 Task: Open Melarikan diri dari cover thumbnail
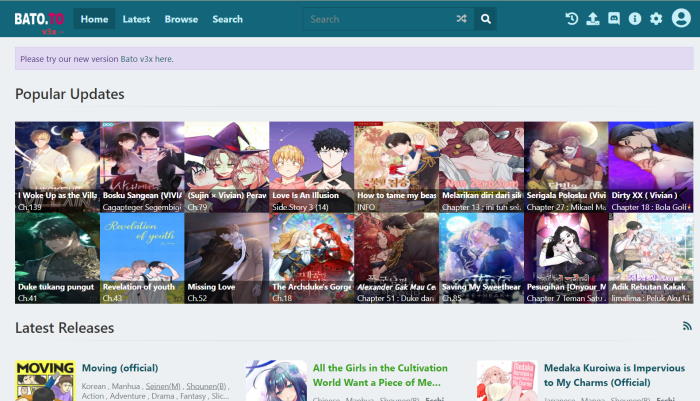coord(481,167)
